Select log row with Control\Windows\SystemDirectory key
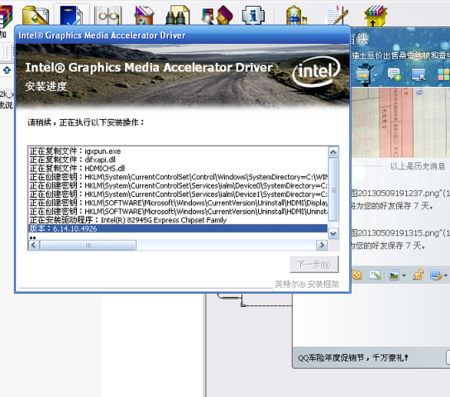The image size is (450, 397). pos(178,177)
